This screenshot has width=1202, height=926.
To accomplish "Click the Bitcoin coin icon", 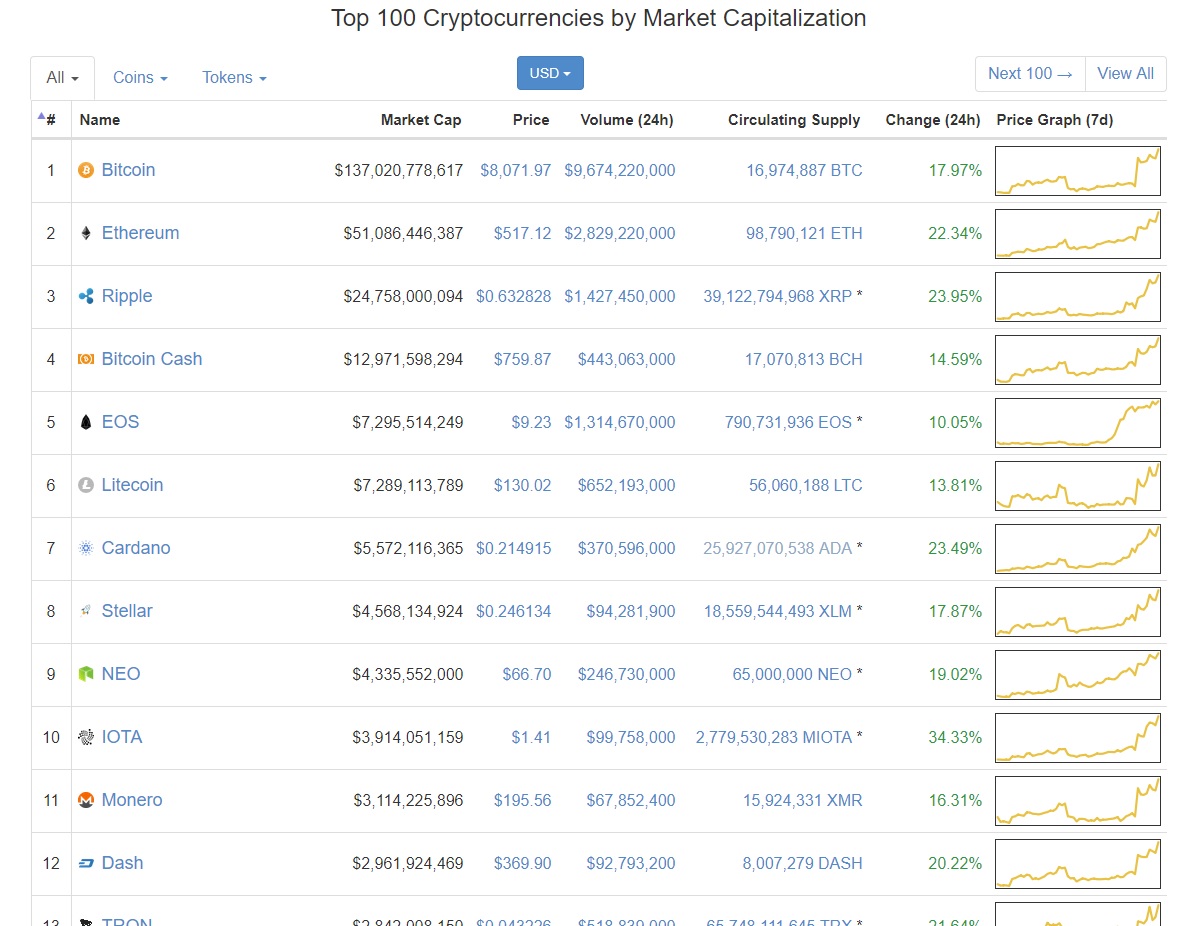I will [x=86, y=170].
